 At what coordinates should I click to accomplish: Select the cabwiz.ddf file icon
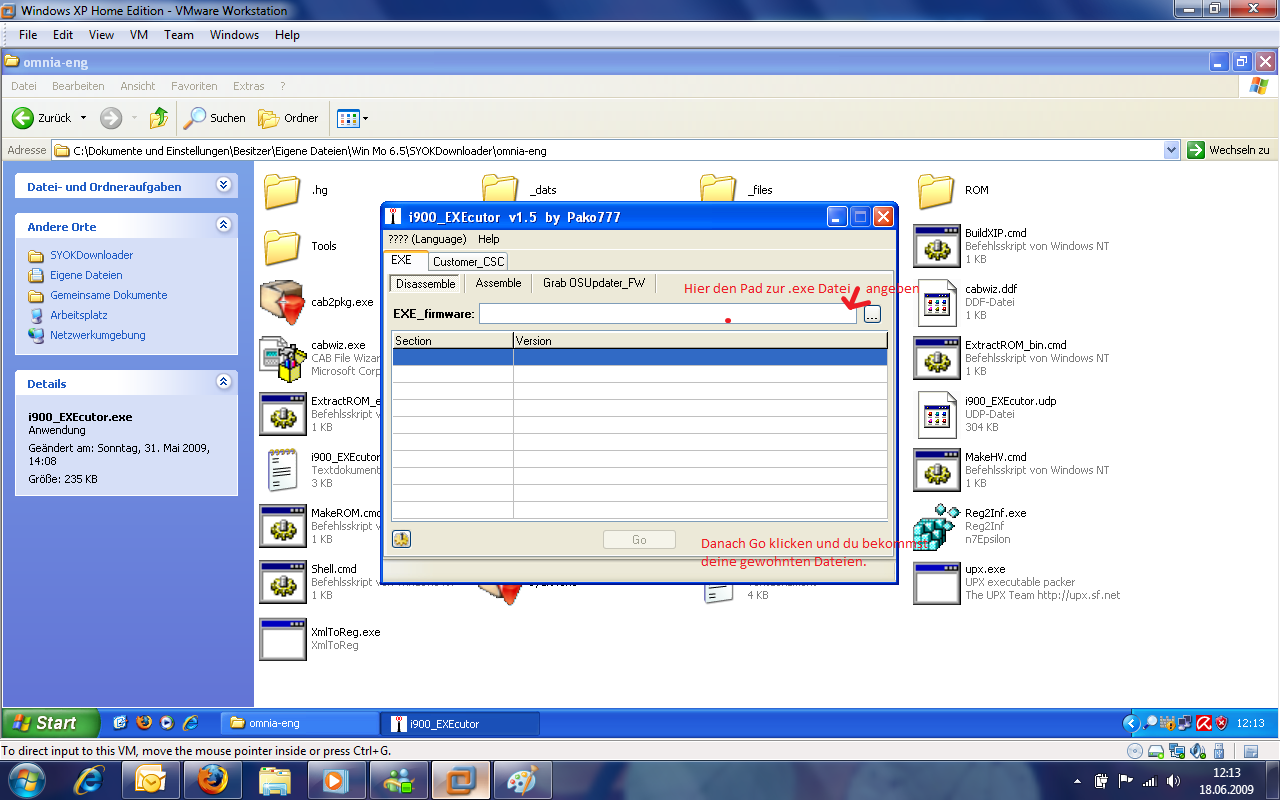point(936,302)
